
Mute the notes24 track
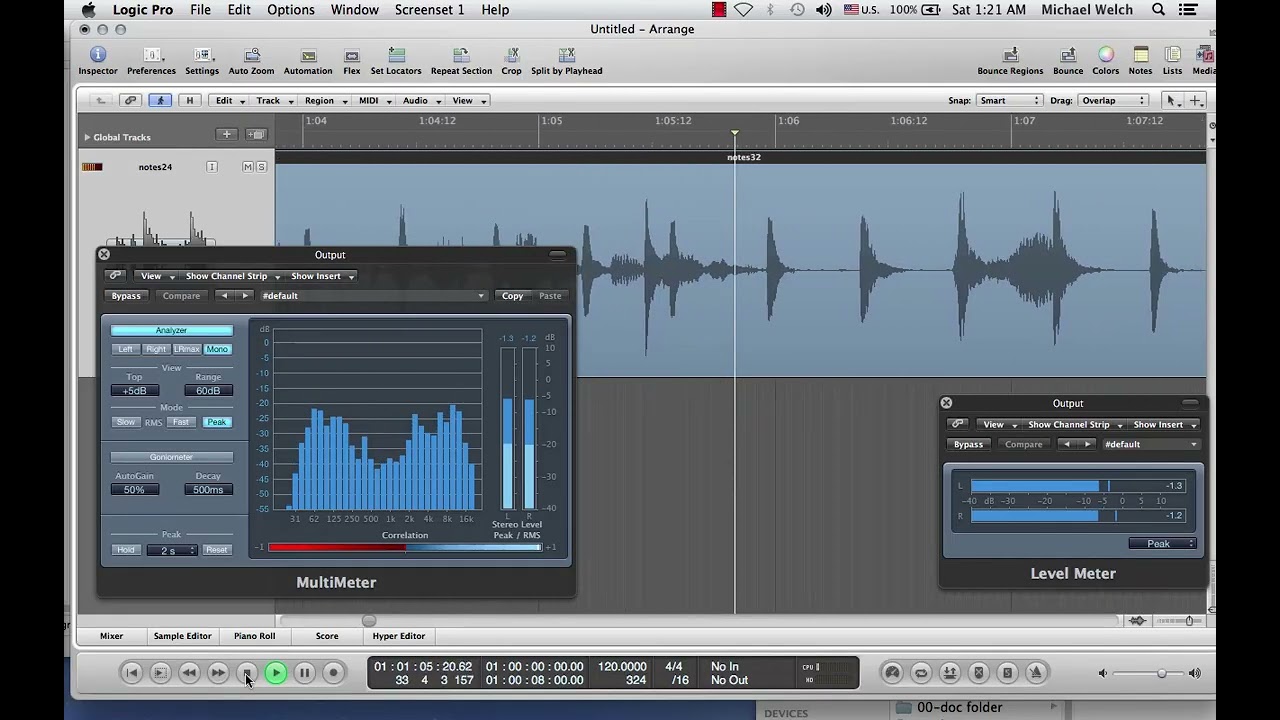[248, 167]
